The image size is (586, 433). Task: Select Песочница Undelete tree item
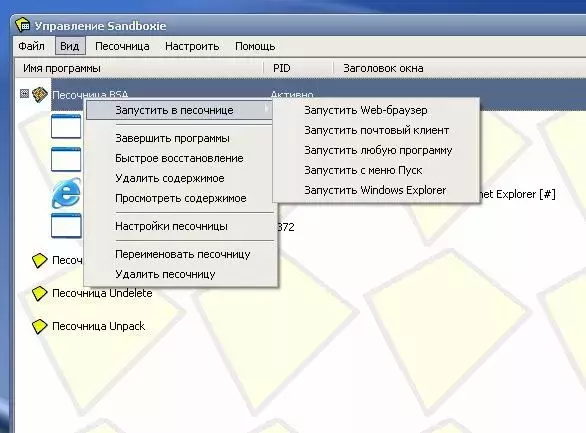click(102, 293)
